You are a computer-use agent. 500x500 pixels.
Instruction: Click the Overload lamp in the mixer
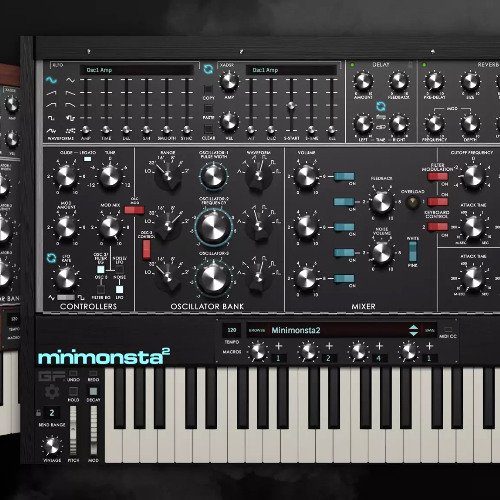[412, 202]
